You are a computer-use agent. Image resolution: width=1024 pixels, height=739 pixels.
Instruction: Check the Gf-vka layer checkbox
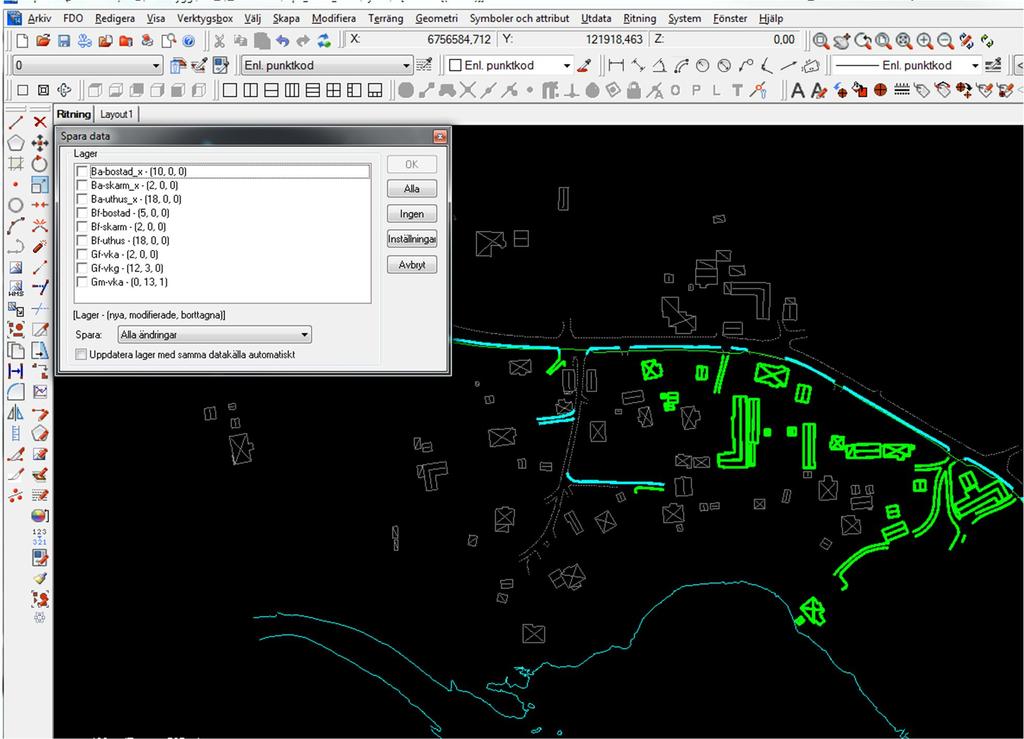[x=82, y=255]
